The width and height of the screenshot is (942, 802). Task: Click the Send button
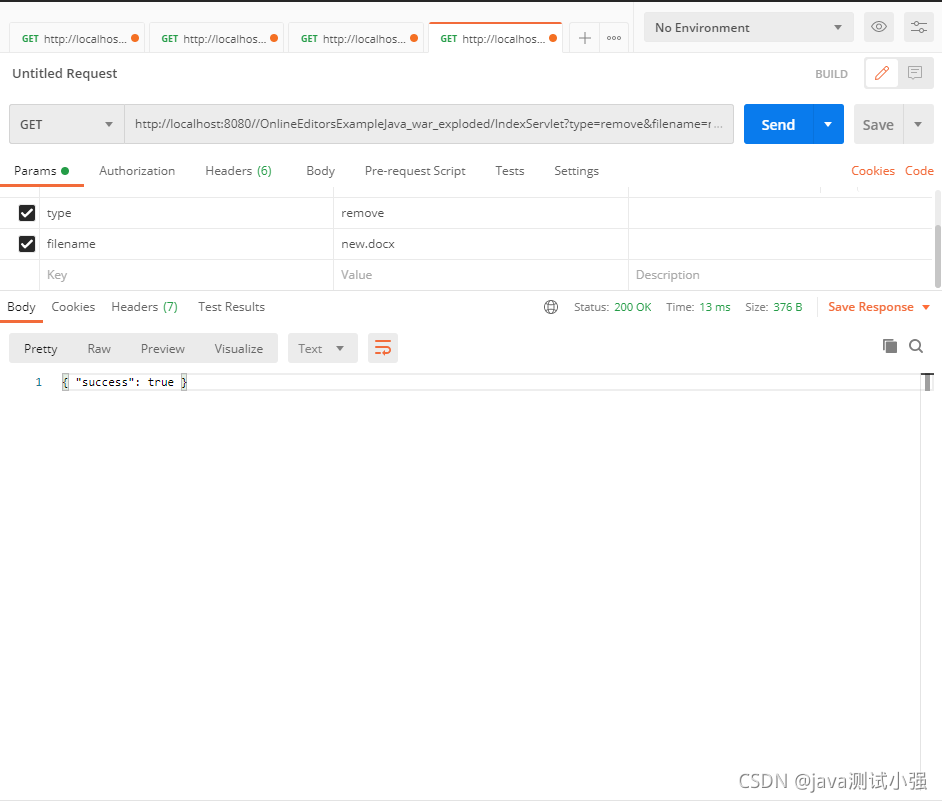(x=778, y=124)
